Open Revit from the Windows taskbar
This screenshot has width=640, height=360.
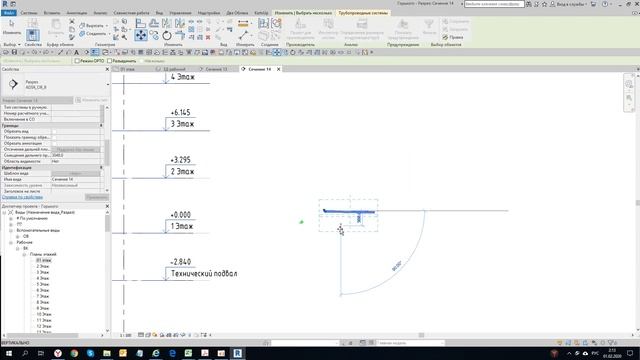(x=238, y=353)
